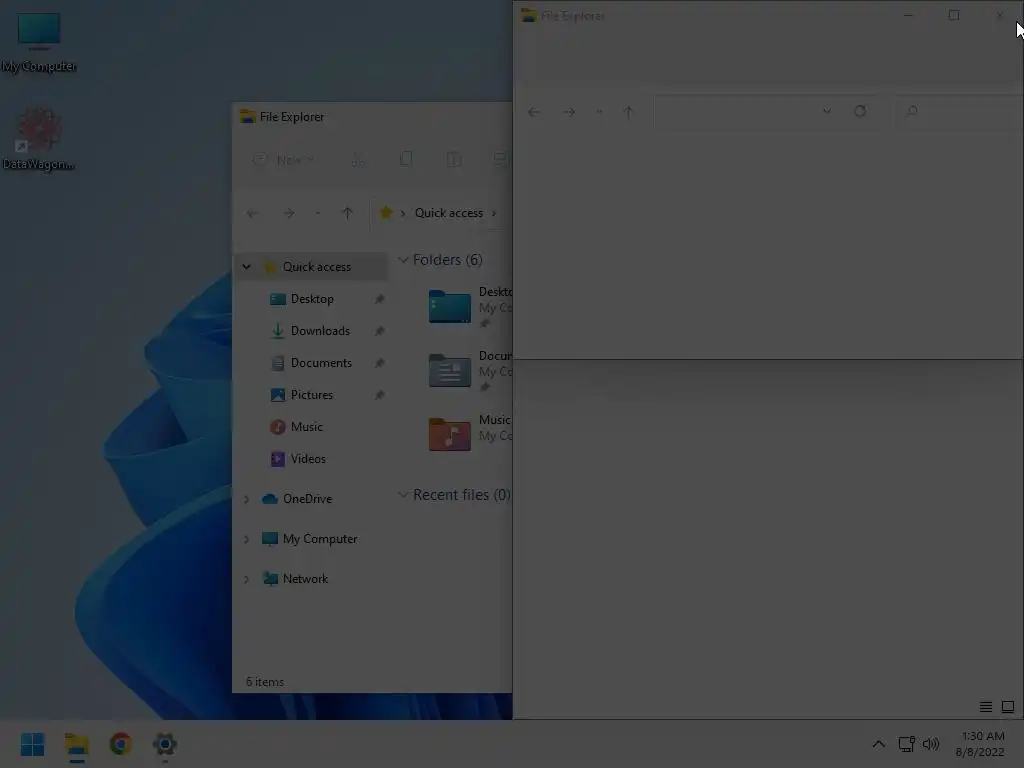This screenshot has width=1024, height=768.
Task: Select the Music folder tile
Action: click(x=470, y=434)
